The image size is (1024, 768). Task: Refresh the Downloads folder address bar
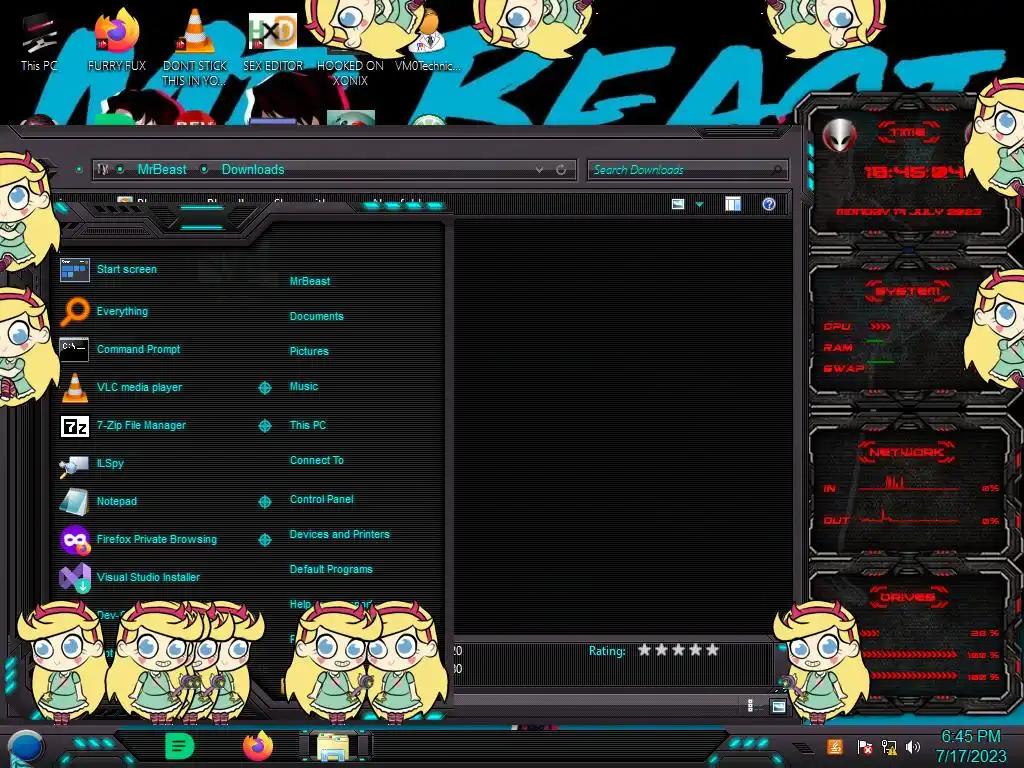(x=561, y=170)
